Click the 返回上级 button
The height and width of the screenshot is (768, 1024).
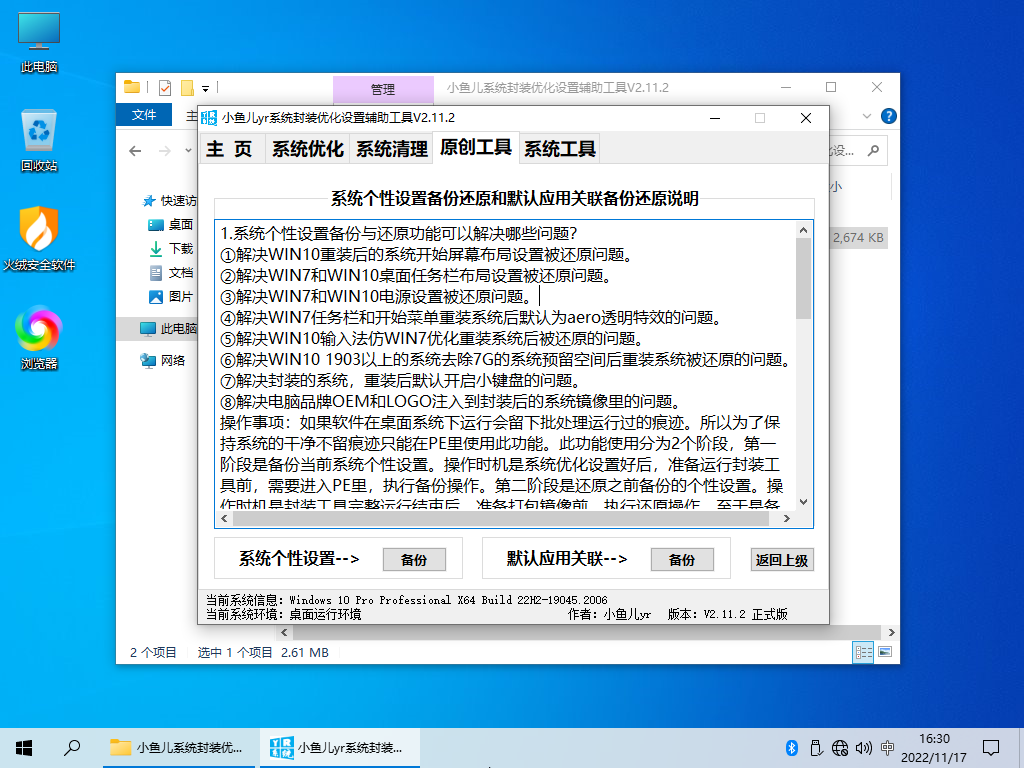click(x=782, y=560)
